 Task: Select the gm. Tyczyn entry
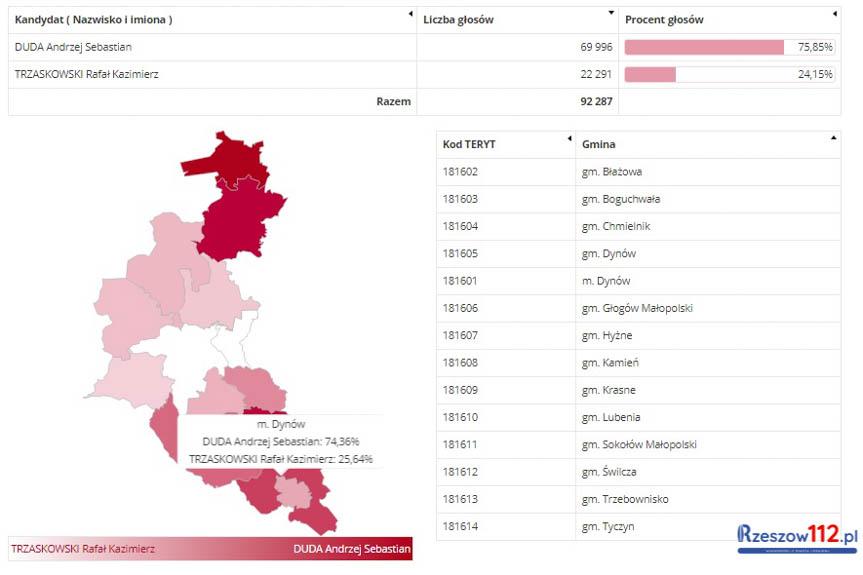tap(608, 526)
